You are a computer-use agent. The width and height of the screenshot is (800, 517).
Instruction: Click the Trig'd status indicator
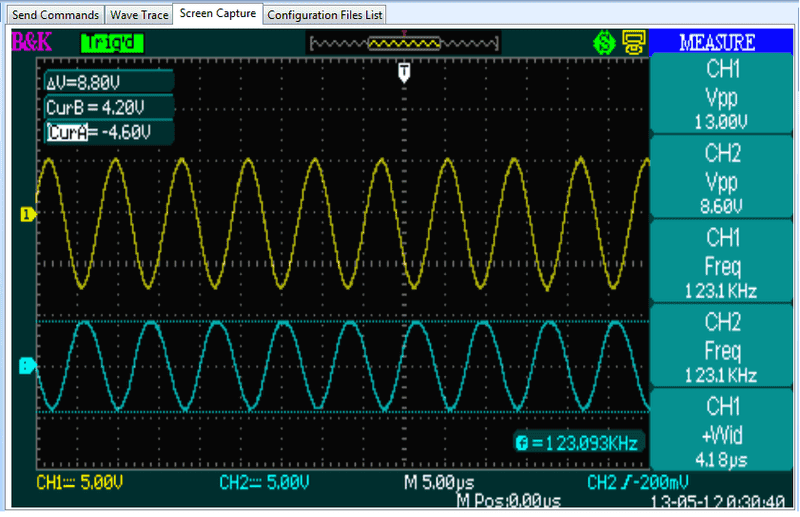pyautogui.click(x=112, y=43)
